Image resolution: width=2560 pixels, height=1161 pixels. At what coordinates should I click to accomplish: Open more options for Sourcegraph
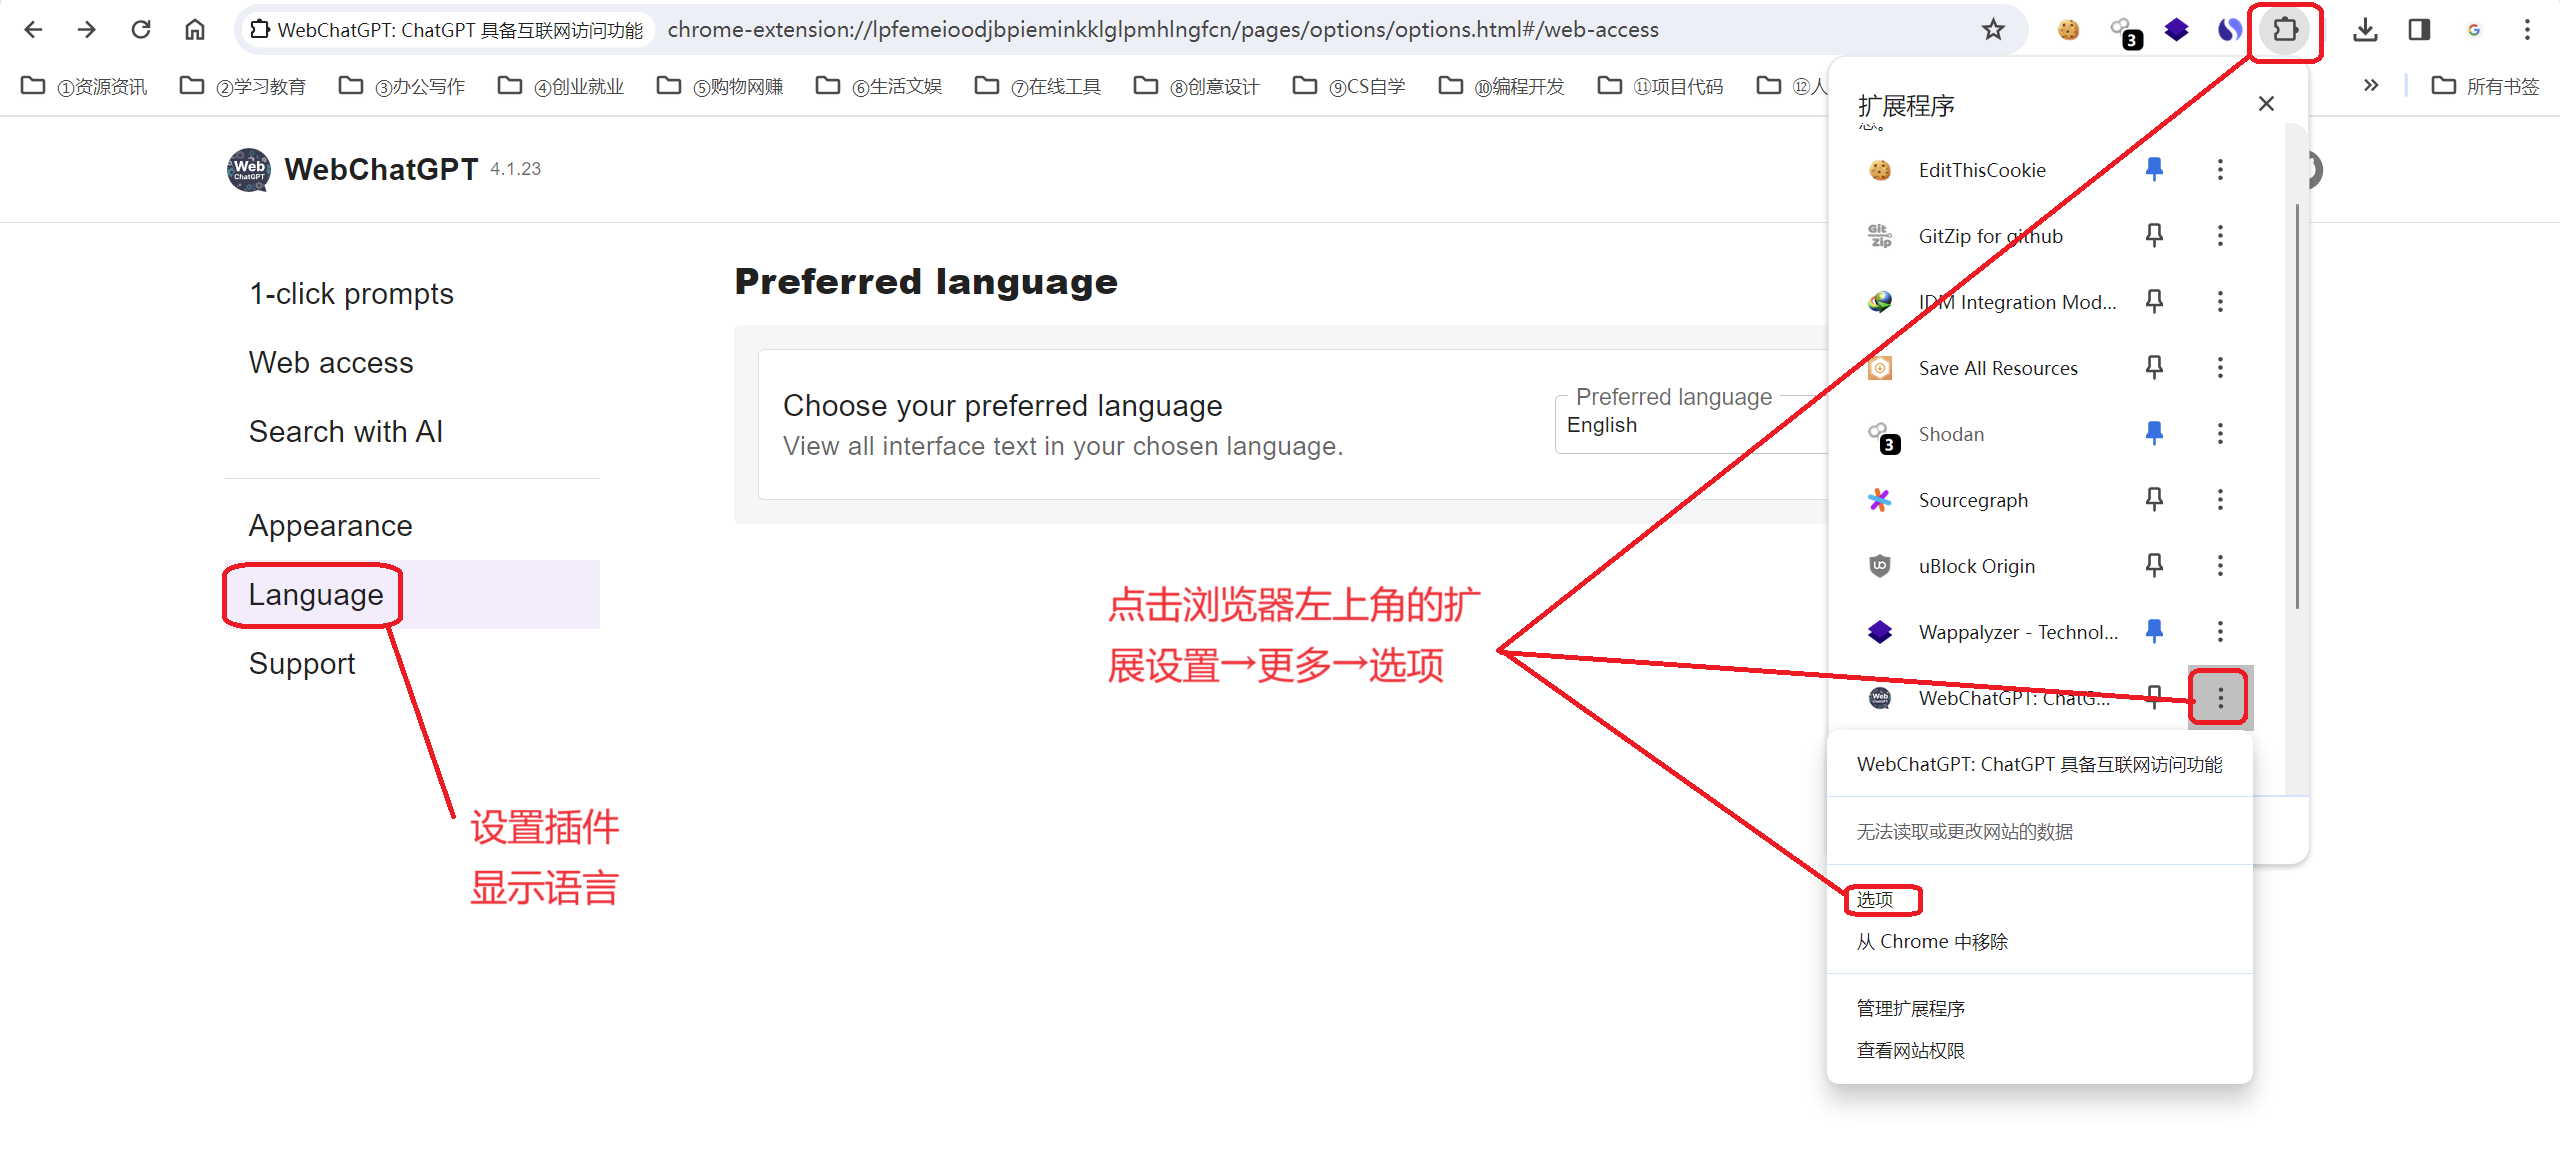click(x=2220, y=499)
